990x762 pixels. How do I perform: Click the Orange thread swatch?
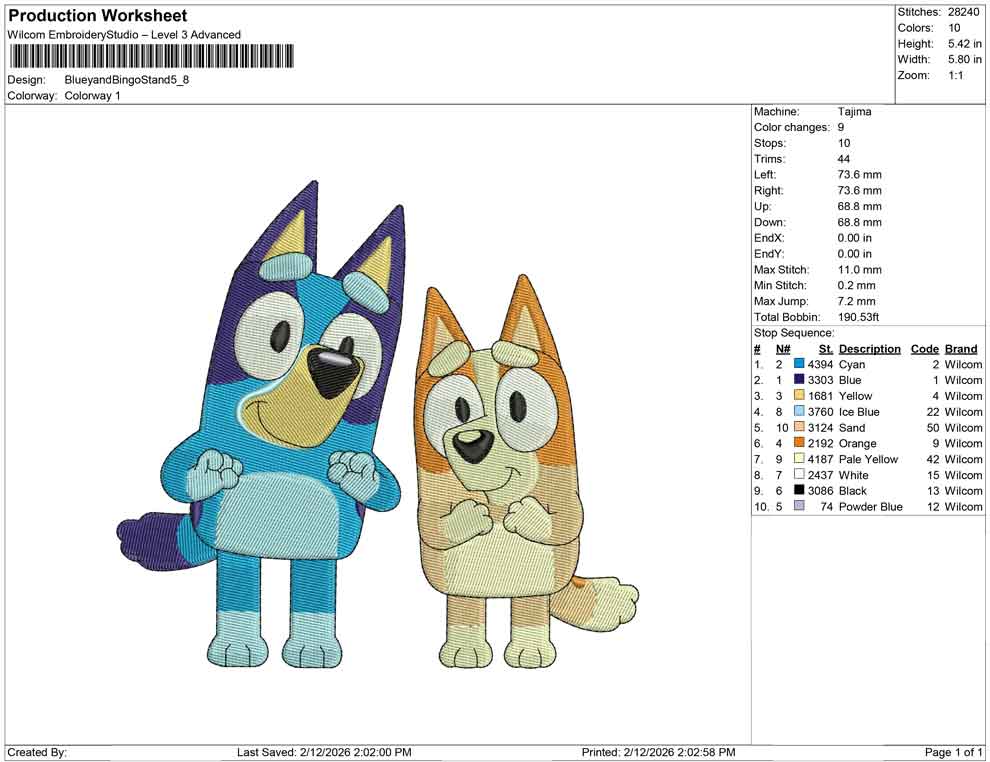pos(797,443)
